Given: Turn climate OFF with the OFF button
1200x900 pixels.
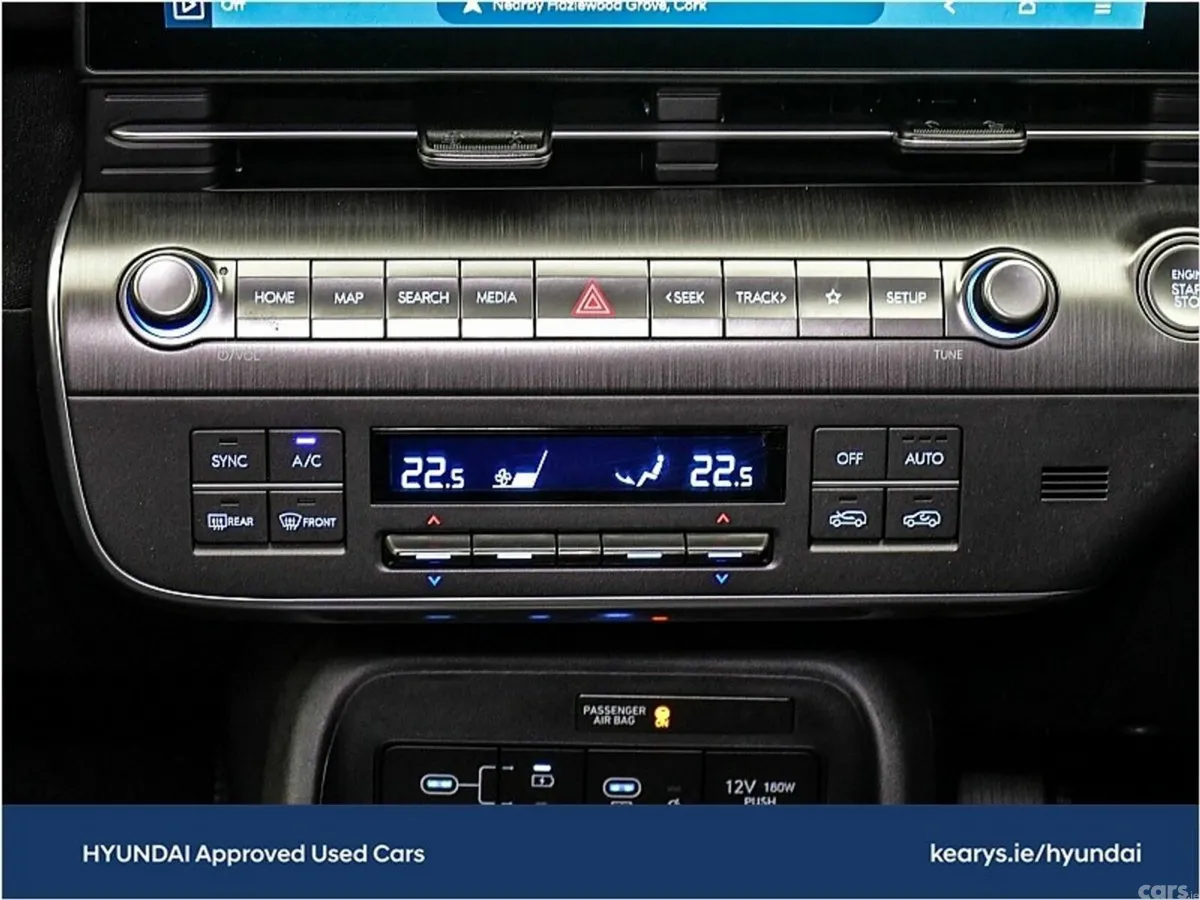Looking at the screenshot, I should click(849, 456).
